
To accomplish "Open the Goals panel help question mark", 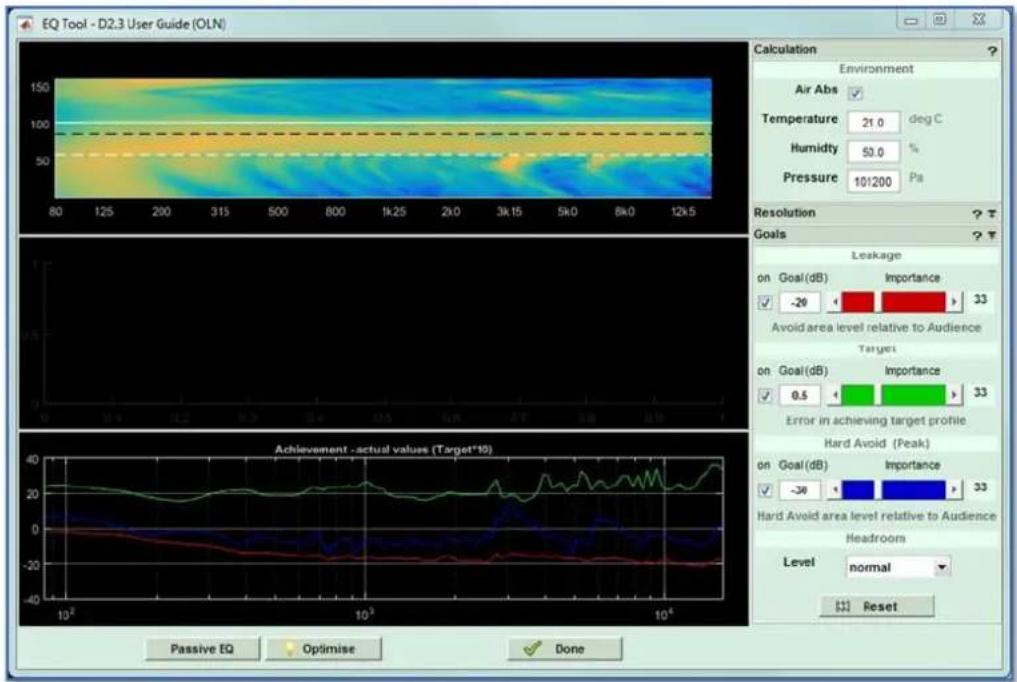I will [x=977, y=236].
